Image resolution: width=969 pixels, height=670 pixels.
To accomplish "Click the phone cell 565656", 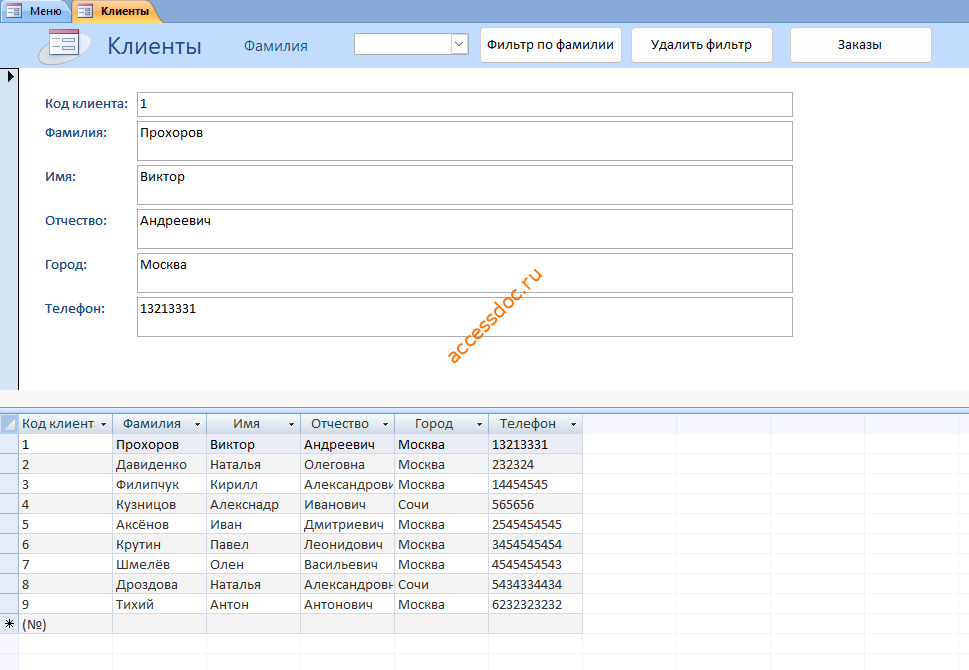I will (x=535, y=504).
